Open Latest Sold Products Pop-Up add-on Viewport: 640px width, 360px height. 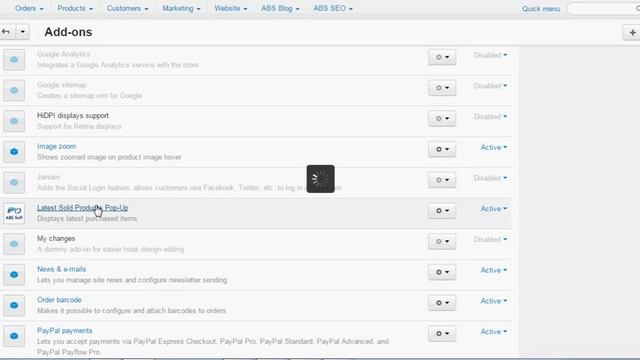(x=82, y=208)
